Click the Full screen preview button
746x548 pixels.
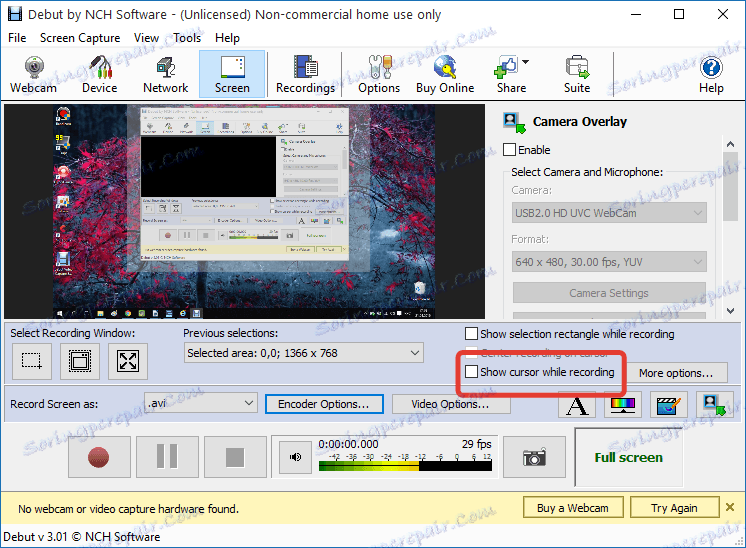tap(628, 457)
